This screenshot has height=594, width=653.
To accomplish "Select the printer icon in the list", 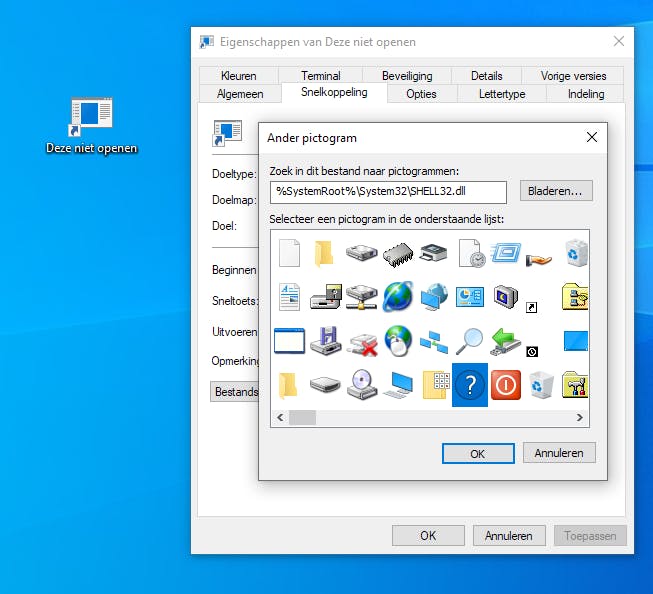I will click(433, 253).
